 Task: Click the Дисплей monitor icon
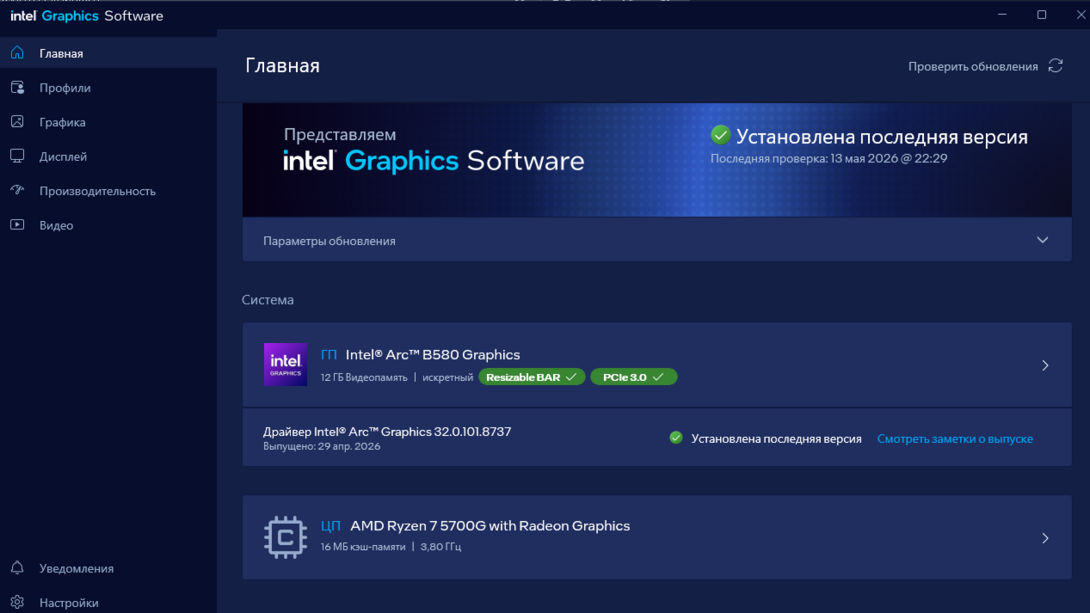(17, 156)
